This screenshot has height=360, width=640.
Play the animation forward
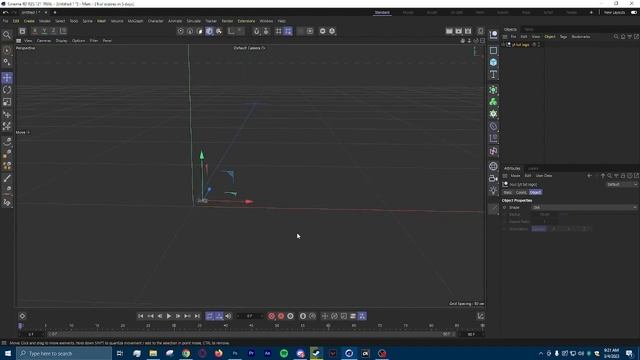coord(169,316)
